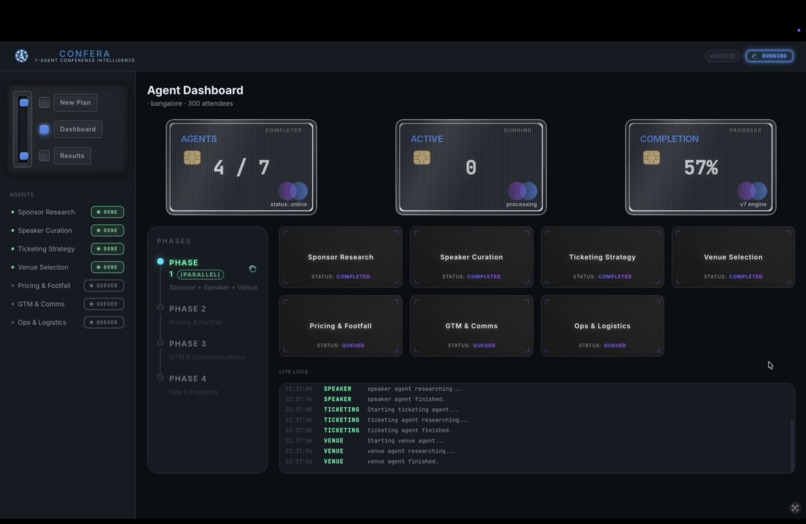Click the fullscreen icon in bottom corner
The width and height of the screenshot is (806, 524).
[795, 508]
